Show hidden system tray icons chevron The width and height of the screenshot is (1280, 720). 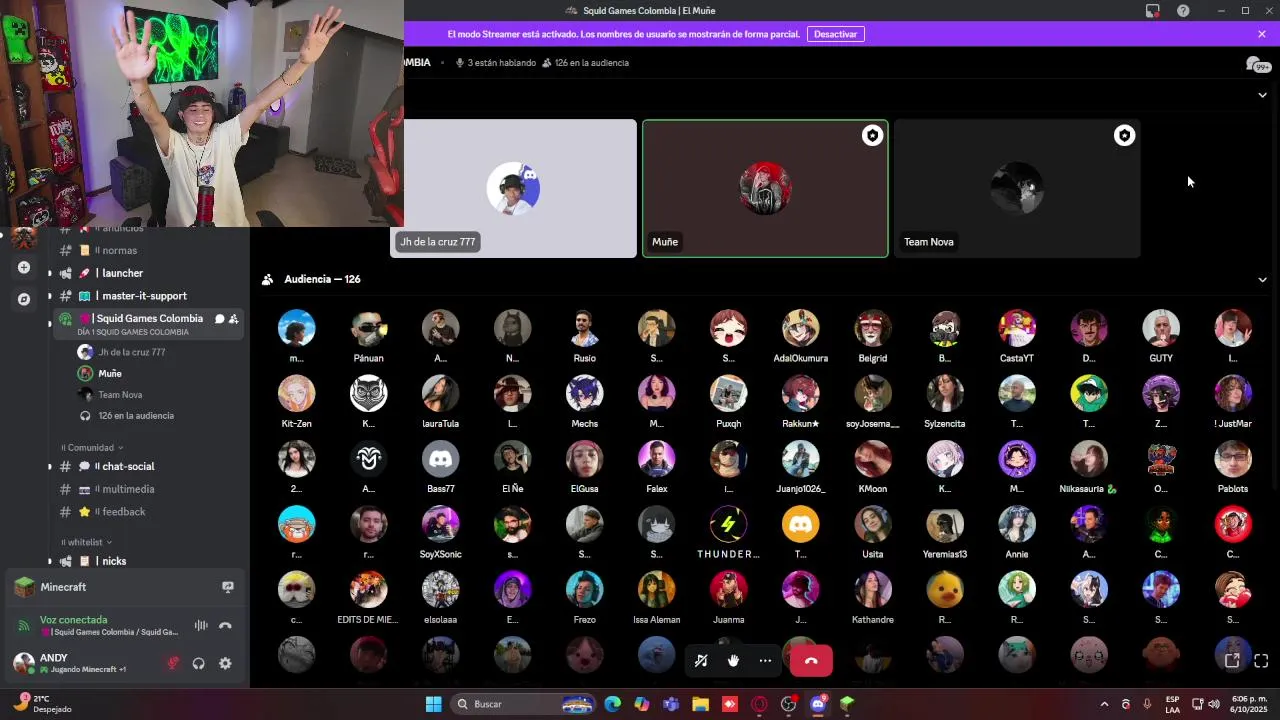(1104, 704)
